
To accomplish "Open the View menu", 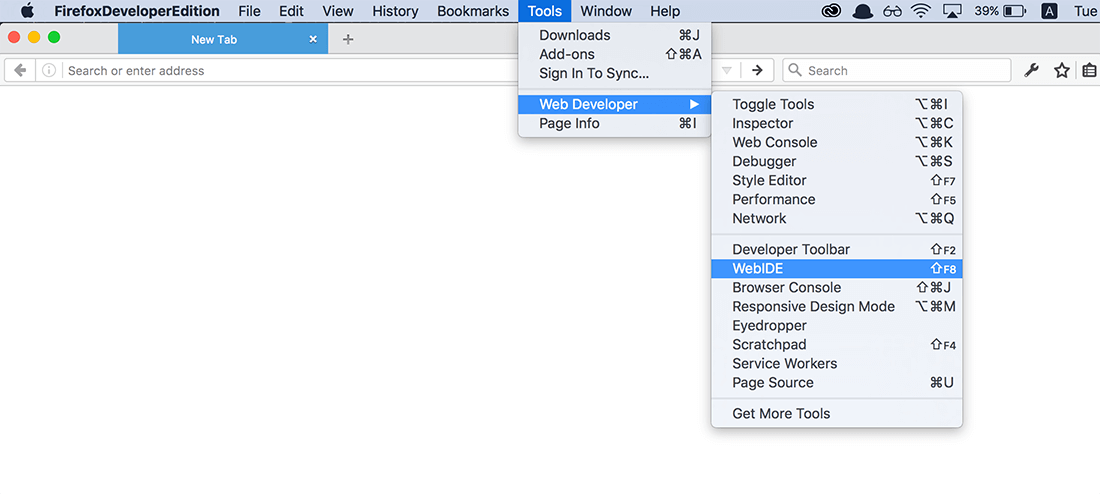I will coord(337,11).
